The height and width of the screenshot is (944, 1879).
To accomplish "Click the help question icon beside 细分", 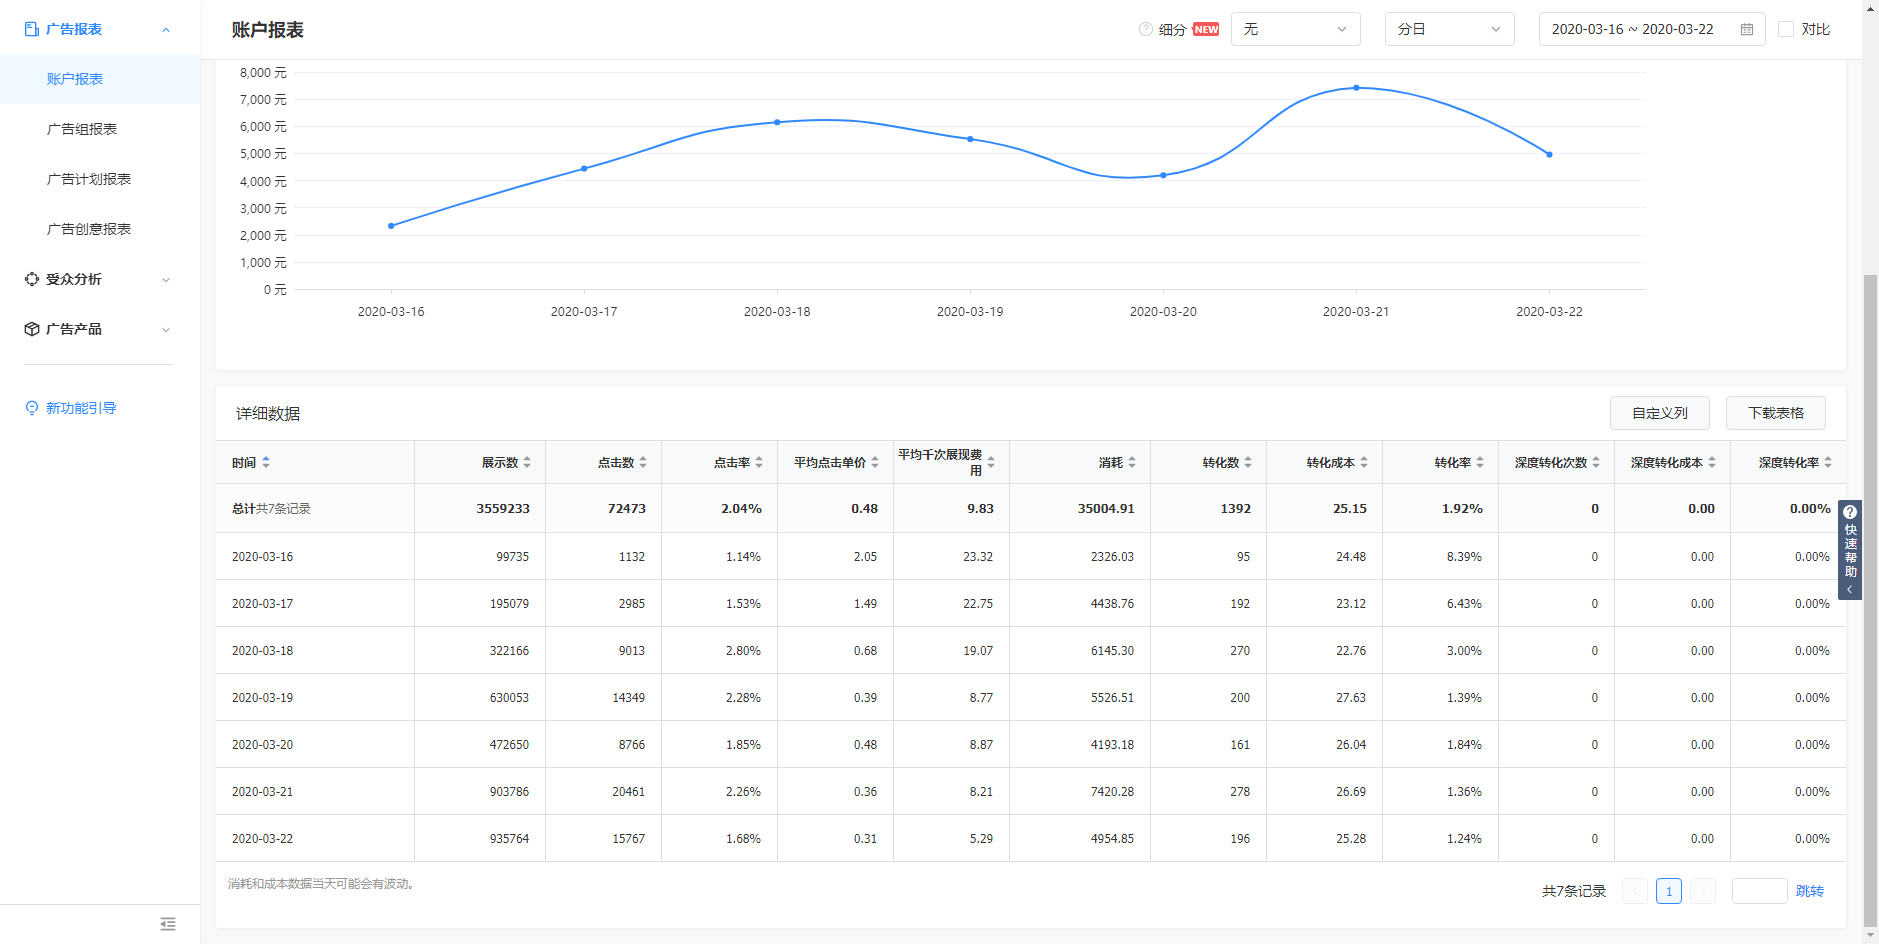I will coord(1145,29).
